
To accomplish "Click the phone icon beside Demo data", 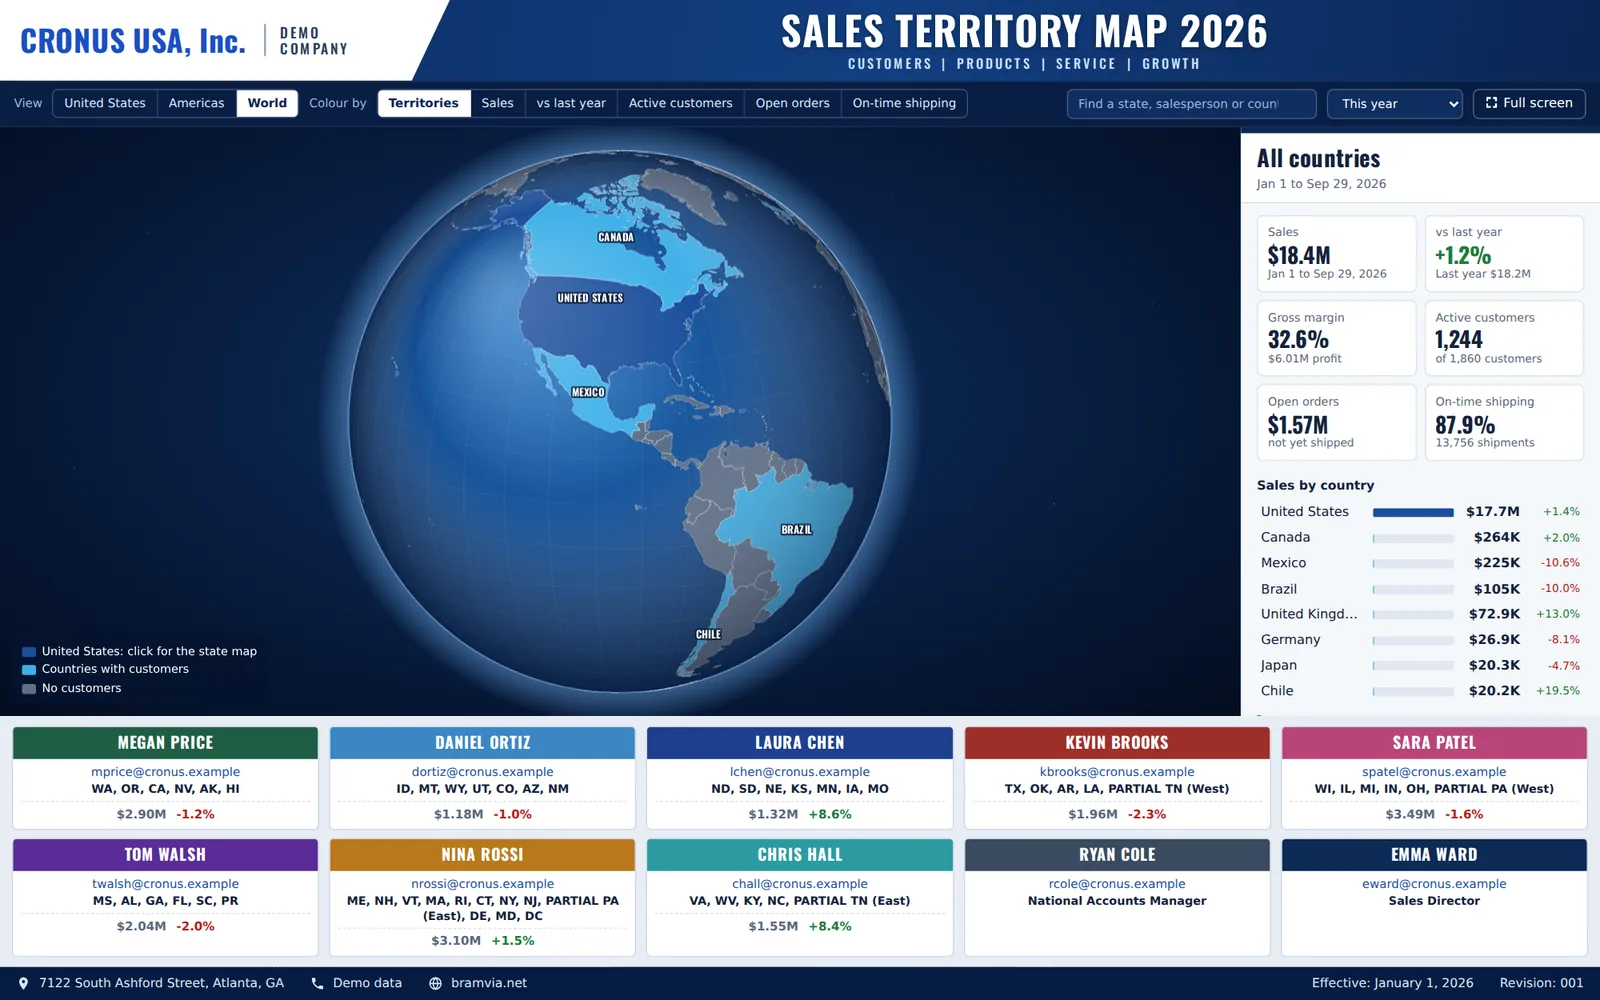I will click(317, 983).
